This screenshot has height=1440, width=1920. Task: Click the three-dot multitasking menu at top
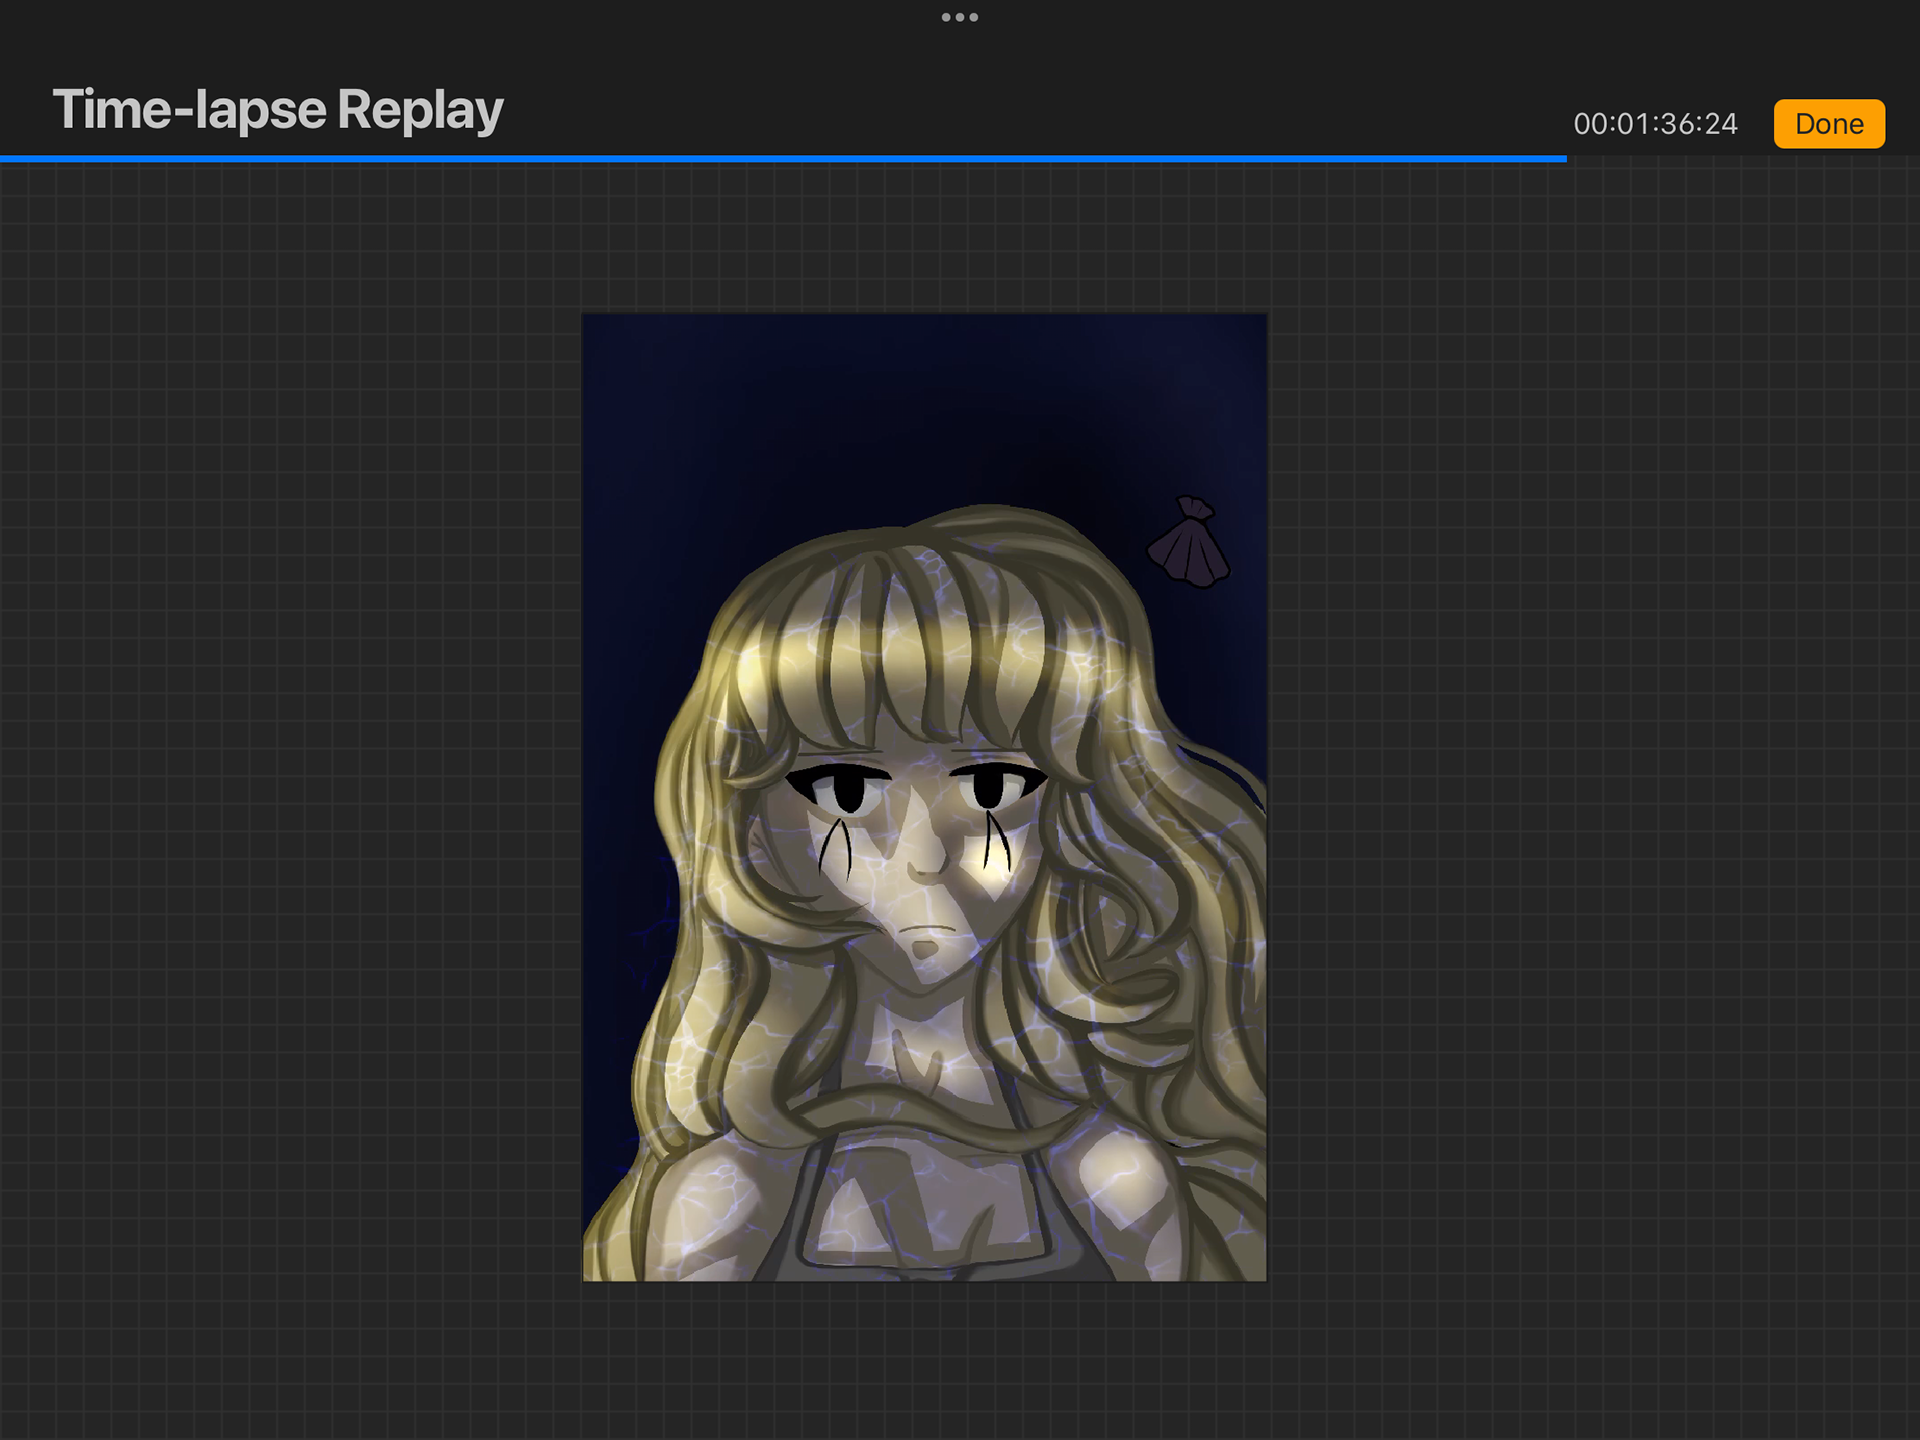click(x=960, y=17)
